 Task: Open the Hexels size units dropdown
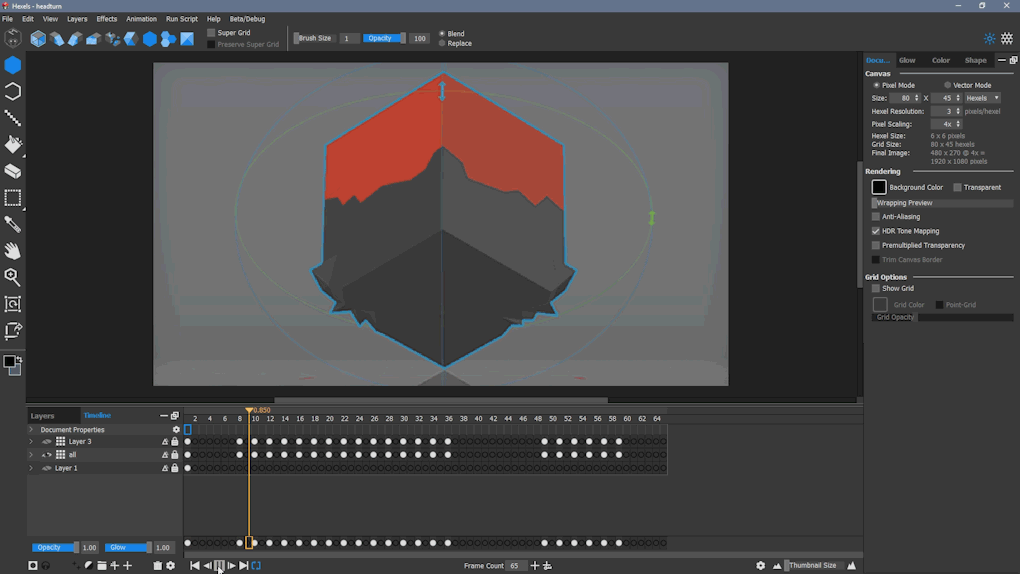(x=982, y=98)
